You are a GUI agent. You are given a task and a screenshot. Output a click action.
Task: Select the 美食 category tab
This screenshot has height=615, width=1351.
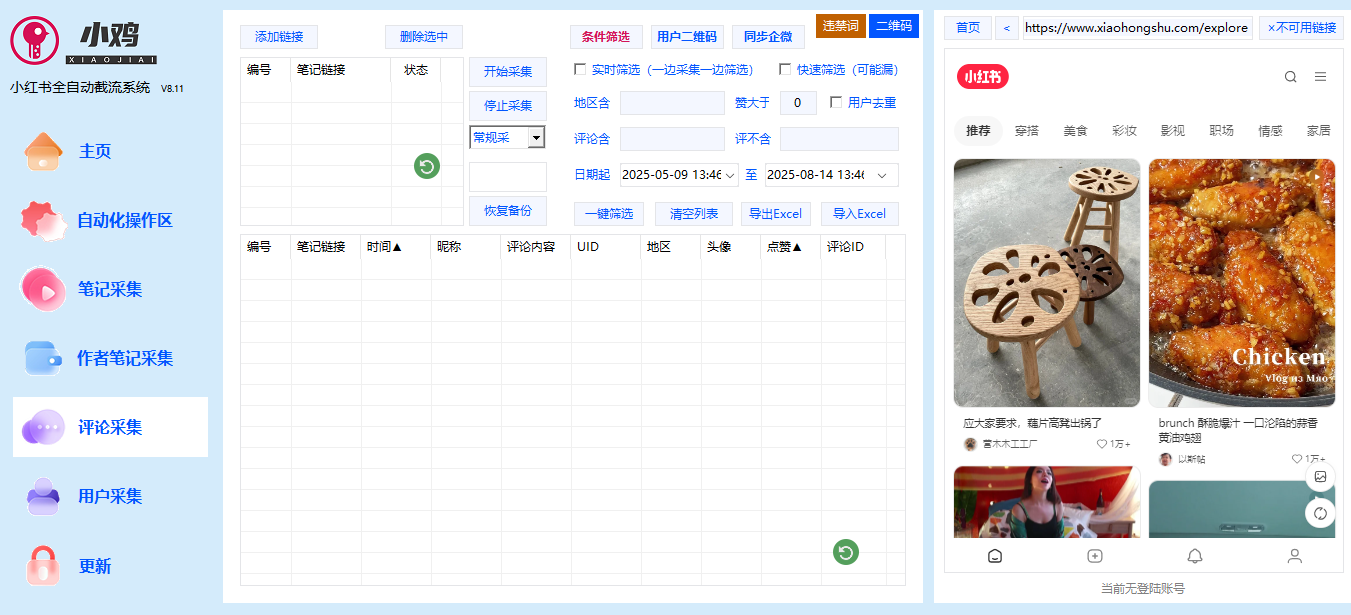[1075, 131]
